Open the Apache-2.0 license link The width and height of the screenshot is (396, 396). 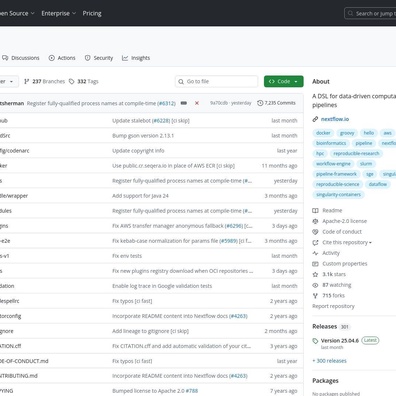tap(340, 221)
